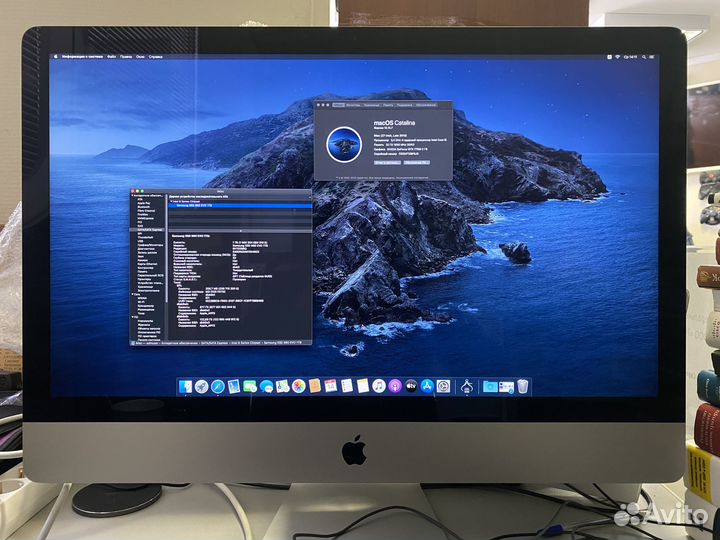Switch to Память tab in About This Mac
Viewport: 720px width, 540px height.
[388, 105]
